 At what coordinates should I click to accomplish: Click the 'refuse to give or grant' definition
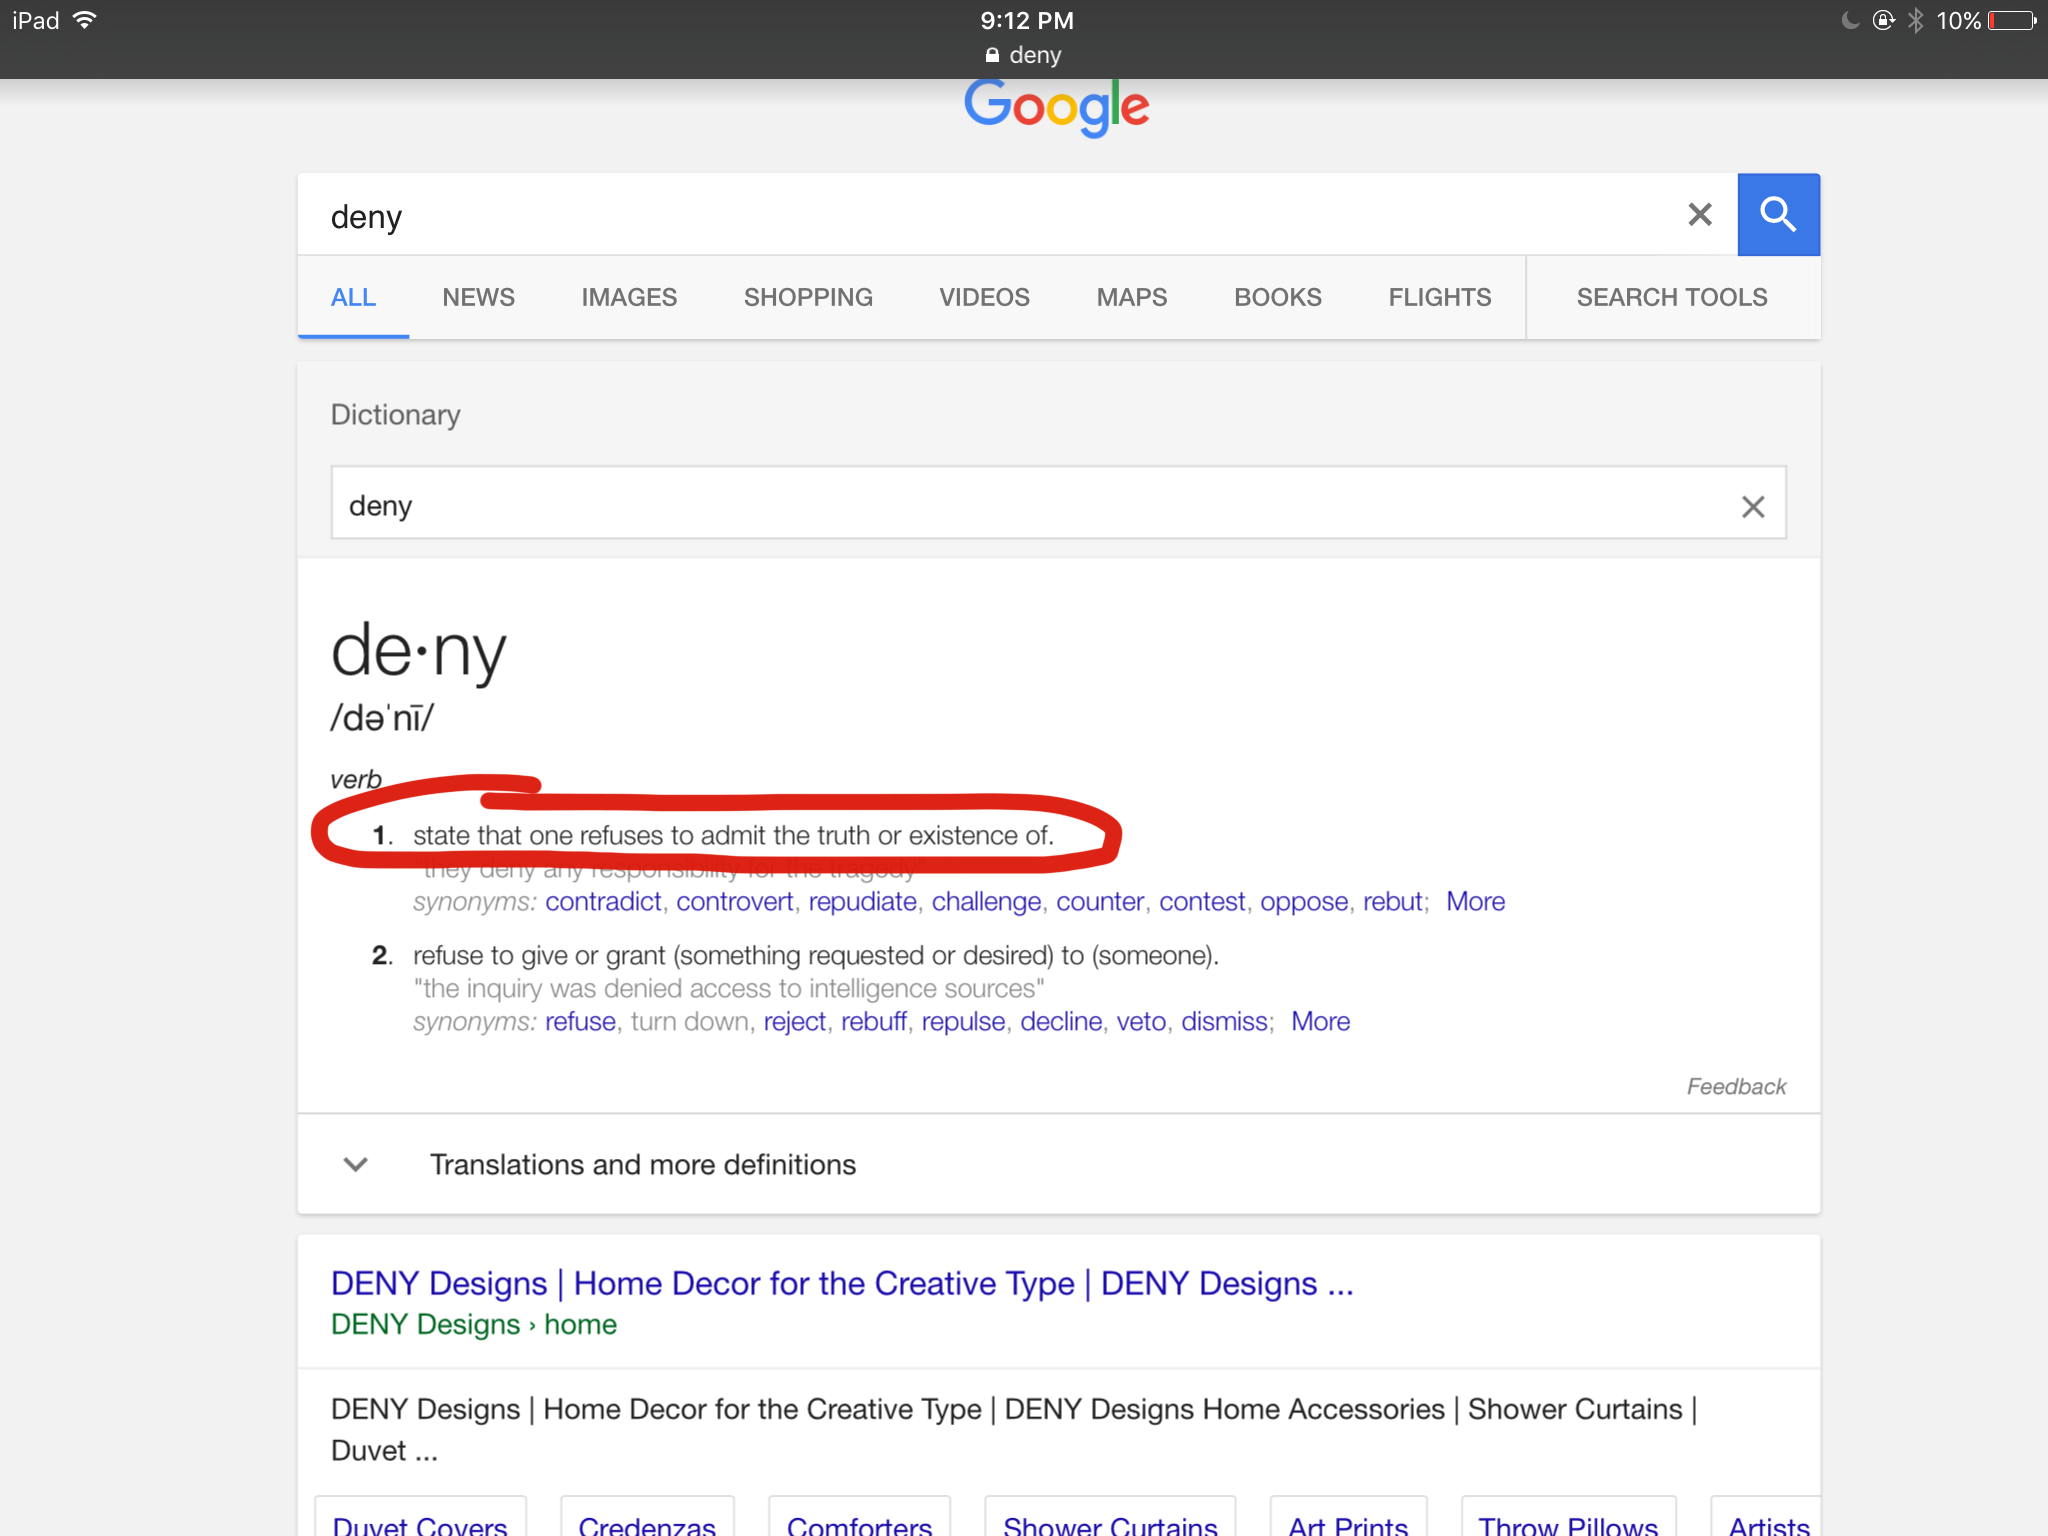point(816,955)
